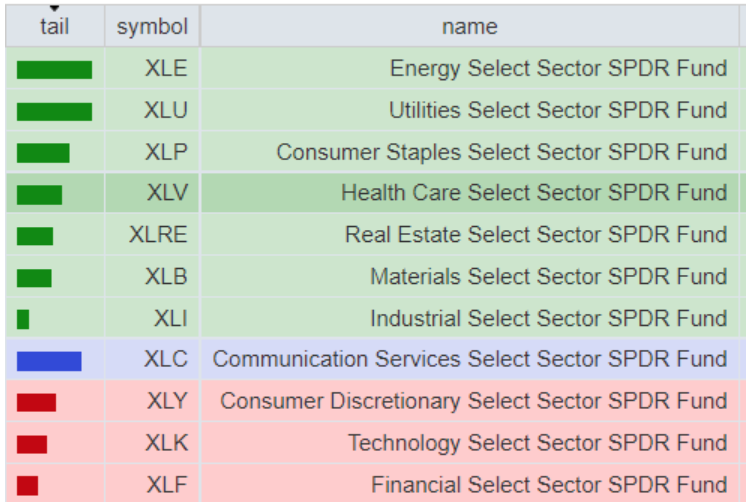The height and width of the screenshot is (502, 746).
Task: Select the XLF symbol cell
Action: (167, 485)
